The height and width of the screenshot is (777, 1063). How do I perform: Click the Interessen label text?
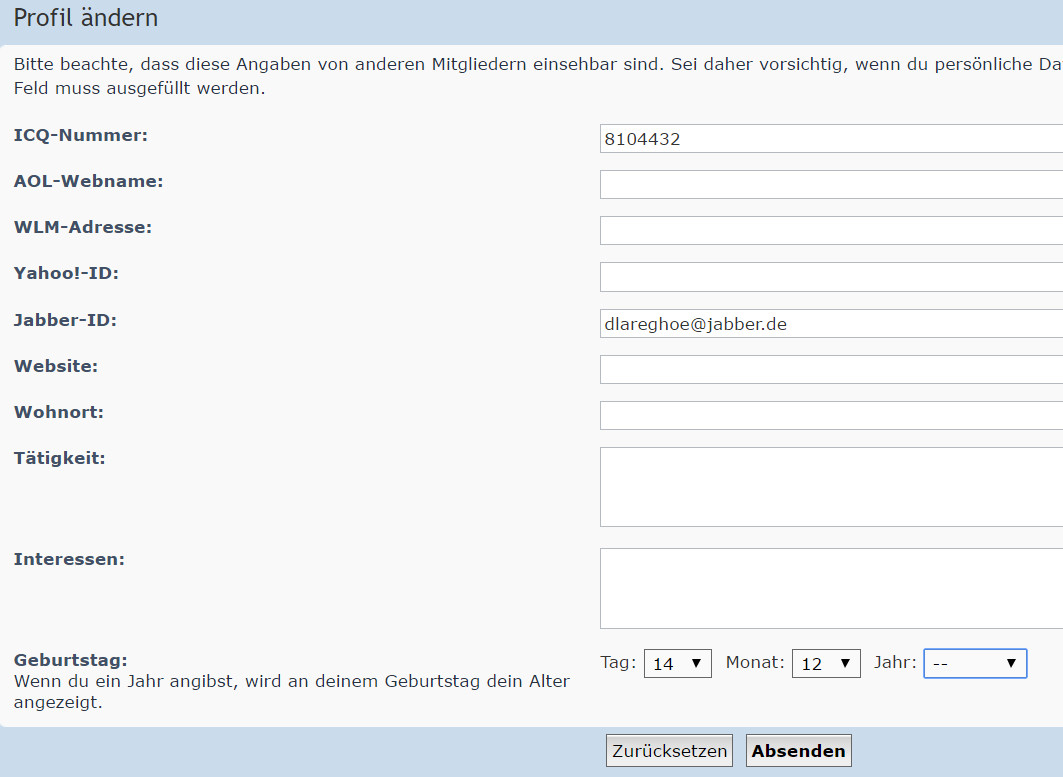(69, 559)
